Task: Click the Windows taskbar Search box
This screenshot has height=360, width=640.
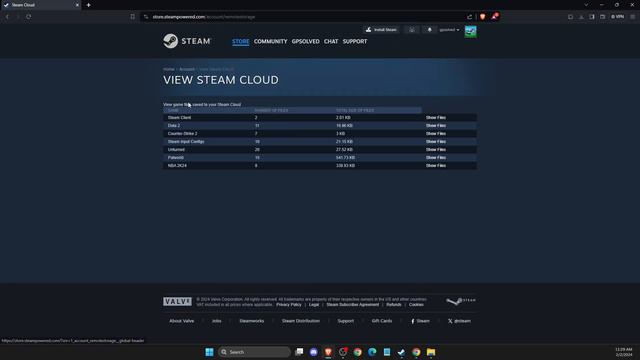Action: click(x=254, y=352)
